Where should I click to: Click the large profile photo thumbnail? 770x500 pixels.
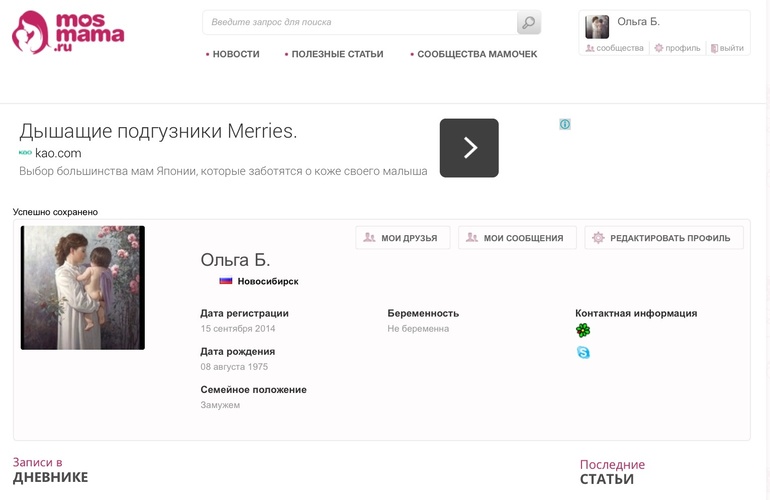(83, 288)
